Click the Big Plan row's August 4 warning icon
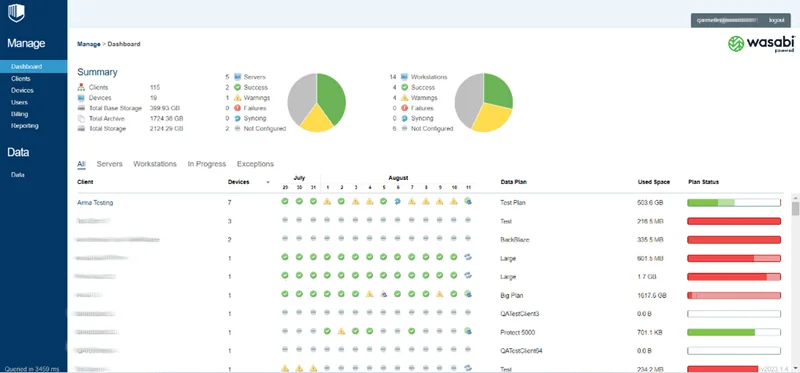Image resolution: width=800 pixels, height=373 pixels. (369, 294)
